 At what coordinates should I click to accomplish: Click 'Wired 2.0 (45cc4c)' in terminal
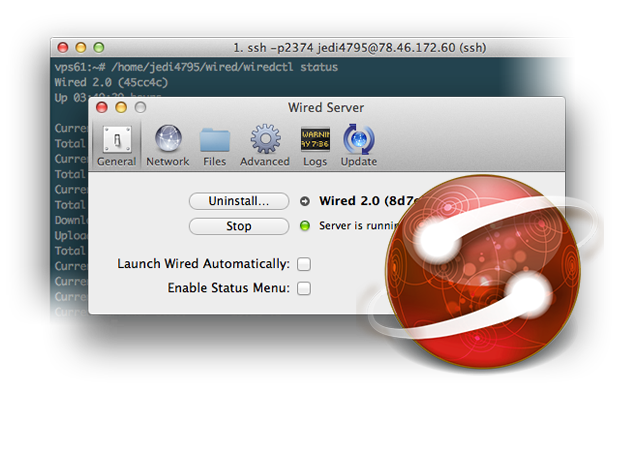tap(111, 82)
